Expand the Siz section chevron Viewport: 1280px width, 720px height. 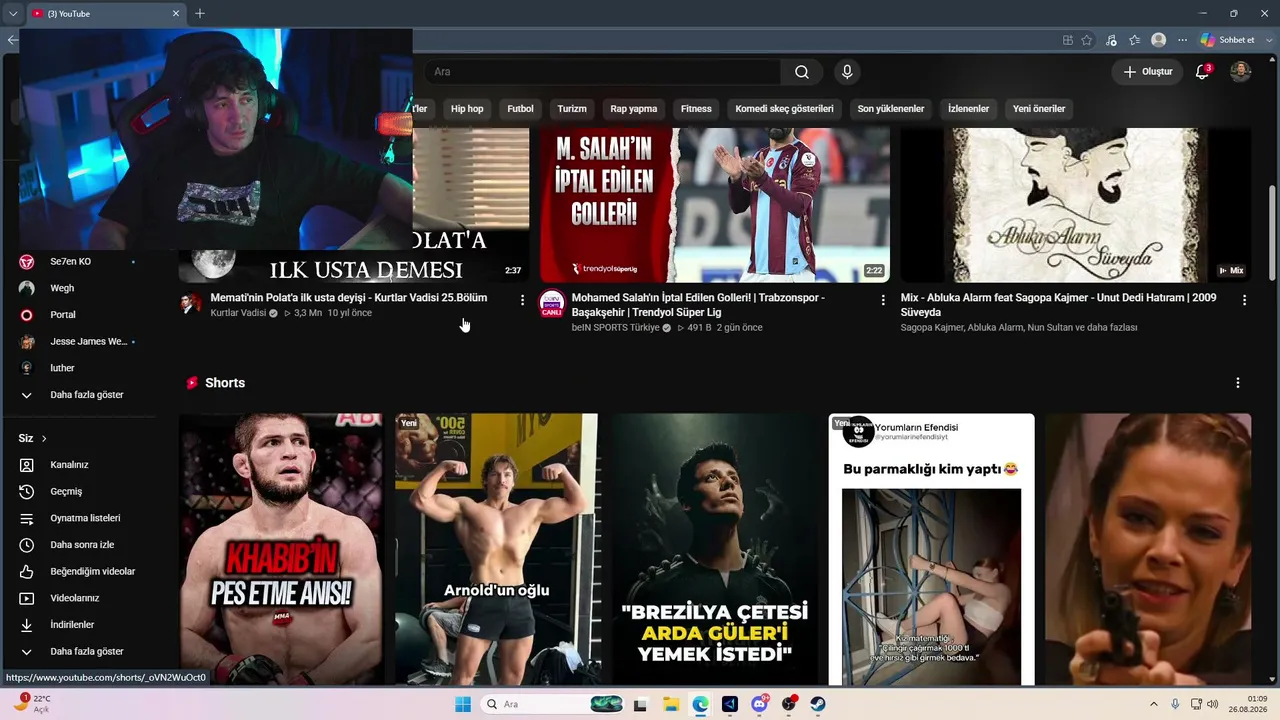(x=44, y=438)
